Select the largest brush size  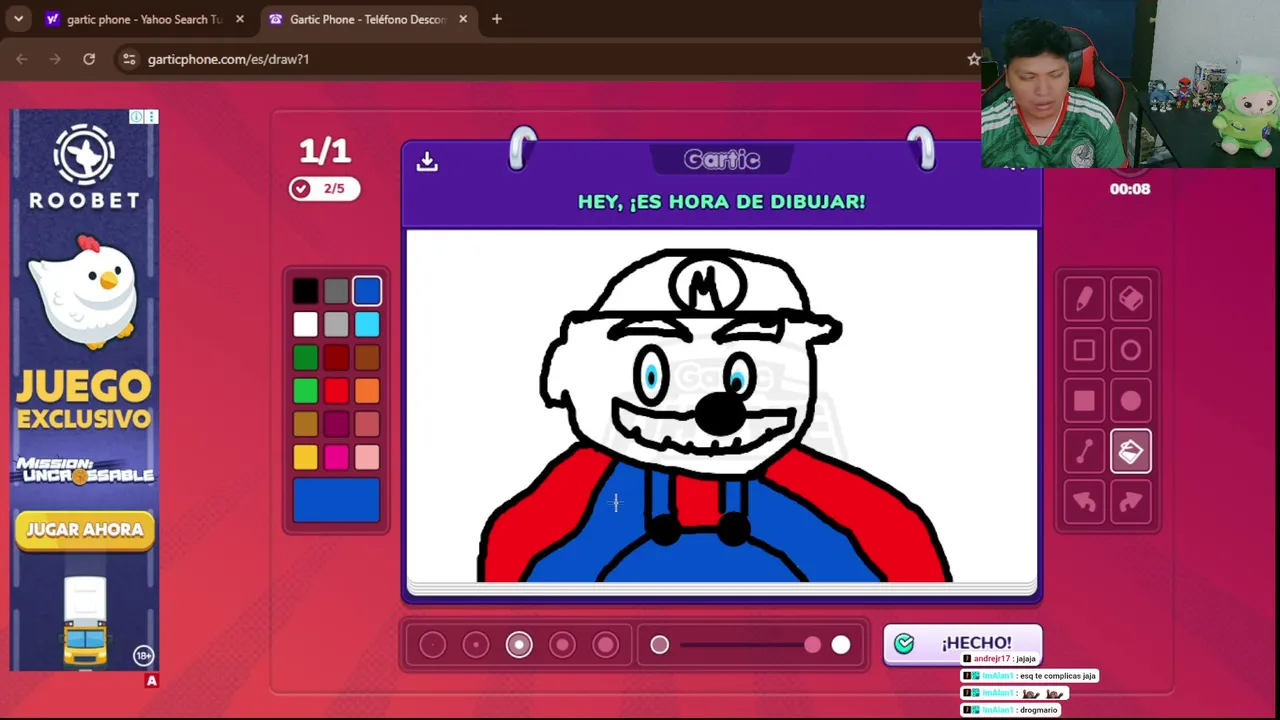click(605, 645)
